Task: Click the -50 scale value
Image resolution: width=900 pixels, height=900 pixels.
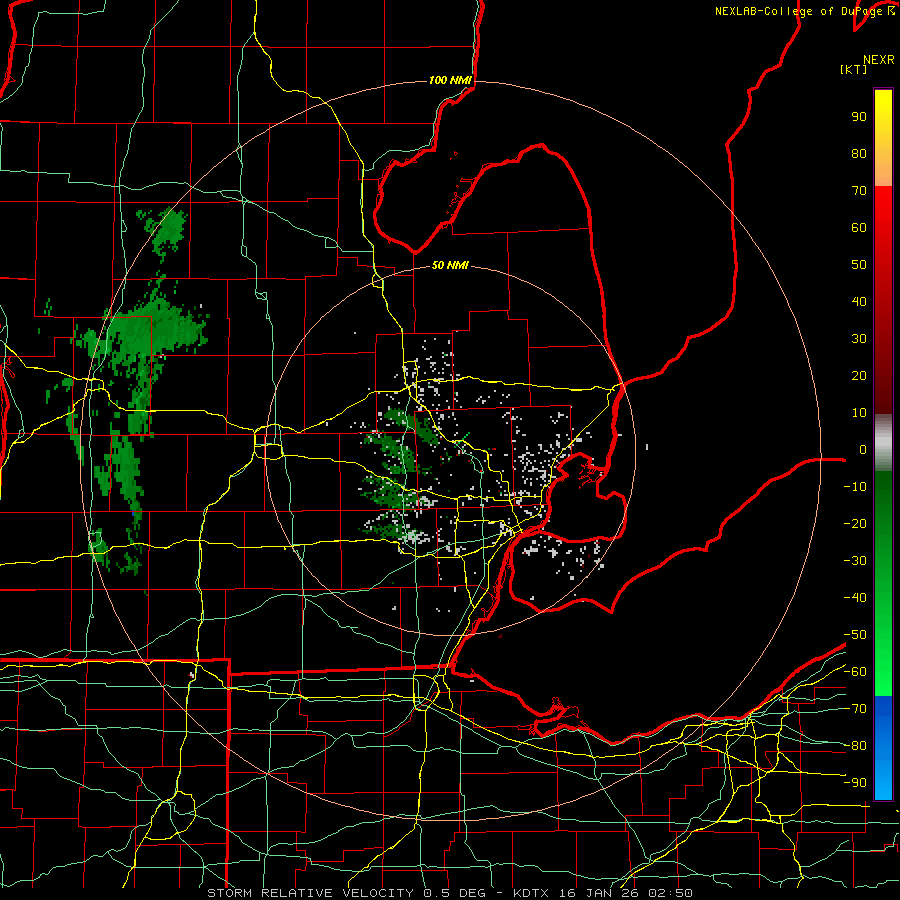Action: pyautogui.click(x=855, y=635)
